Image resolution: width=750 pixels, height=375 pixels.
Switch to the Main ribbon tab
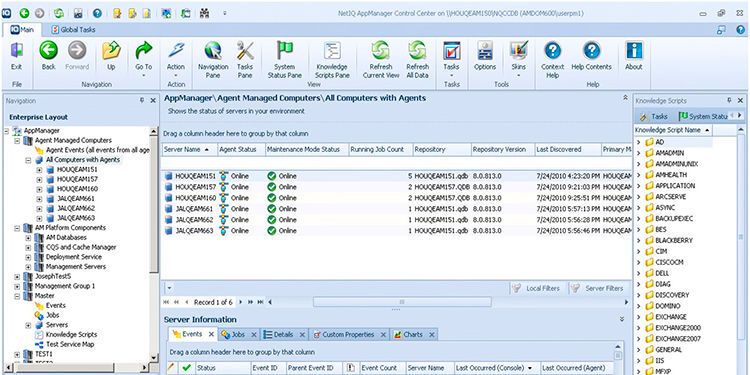click(22, 30)
